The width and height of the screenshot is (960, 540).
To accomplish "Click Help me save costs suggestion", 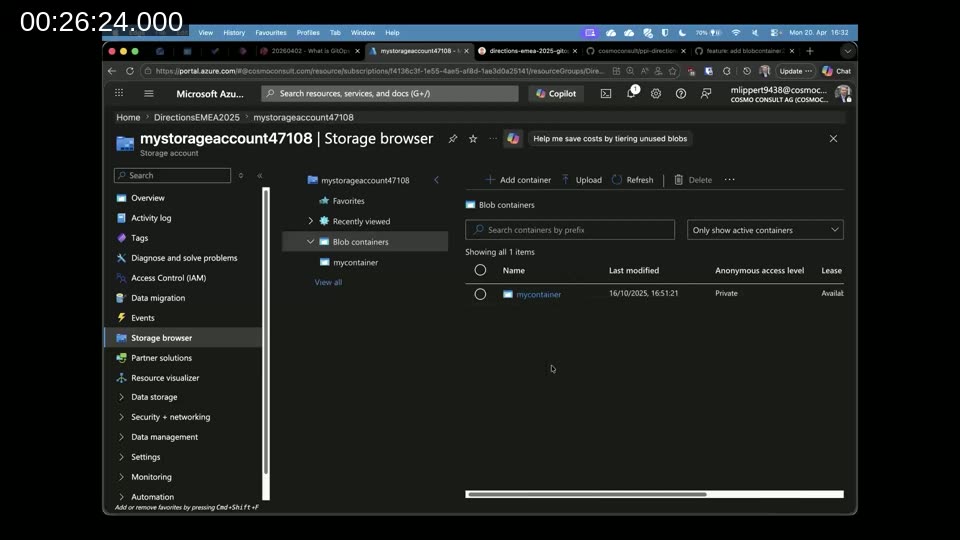I will (610, 139).
